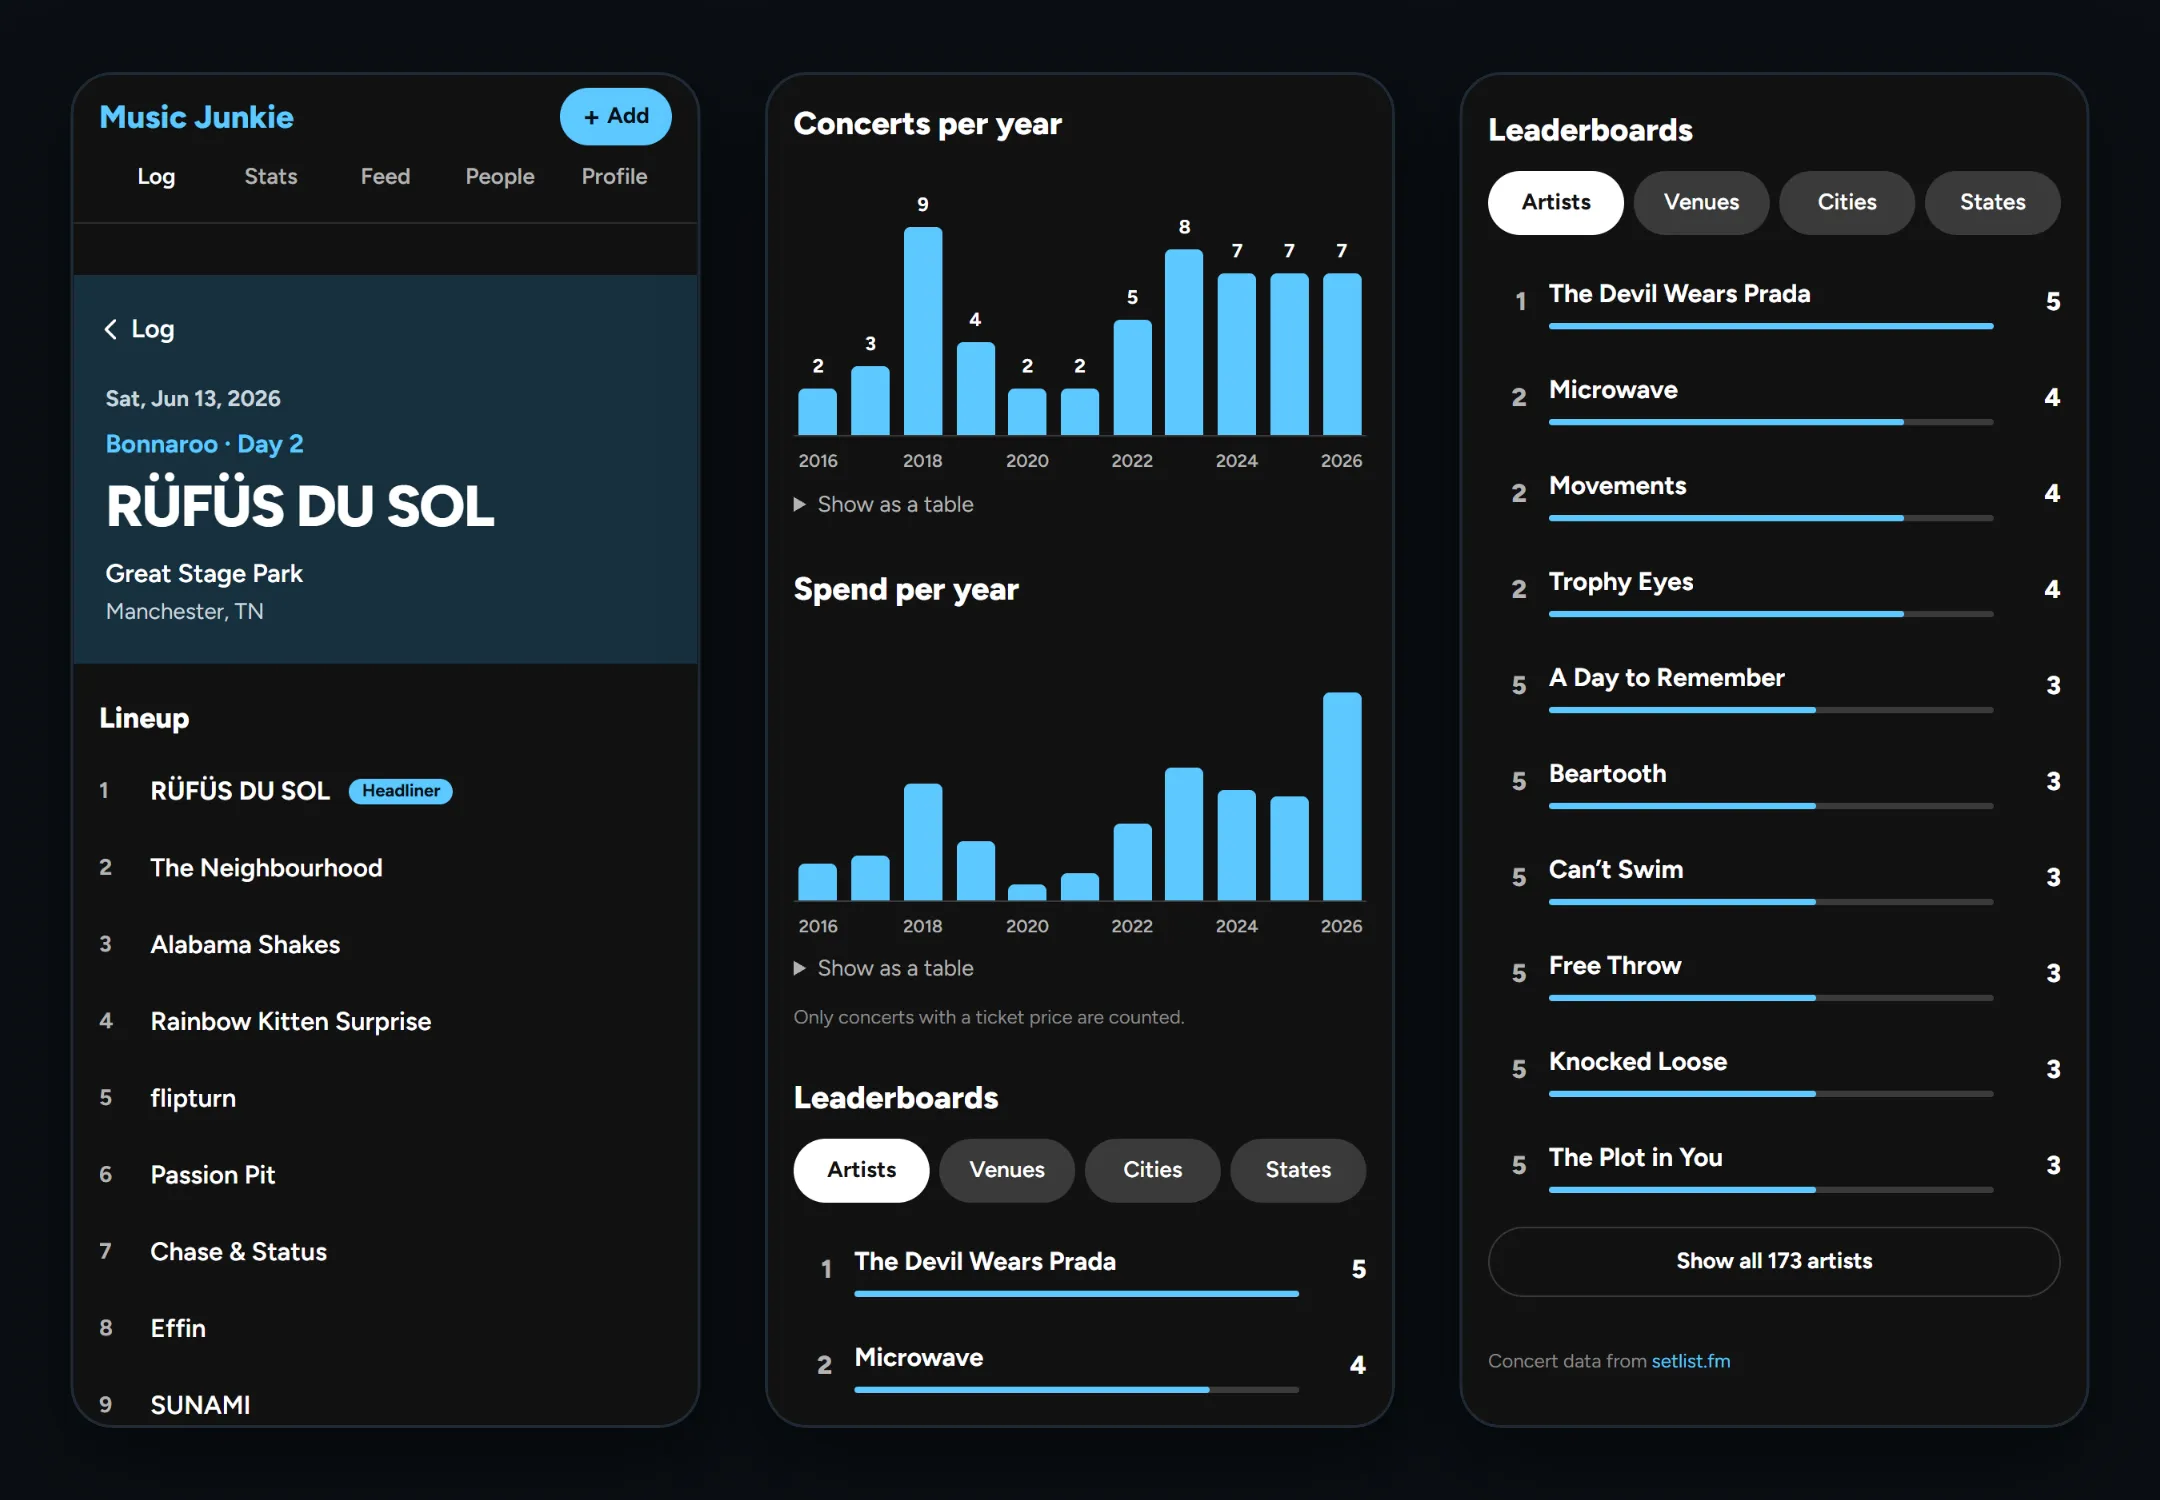The image size is (2160, 1500).
Task: Click the back chevron next to Log
Action: tap(111, 329)
